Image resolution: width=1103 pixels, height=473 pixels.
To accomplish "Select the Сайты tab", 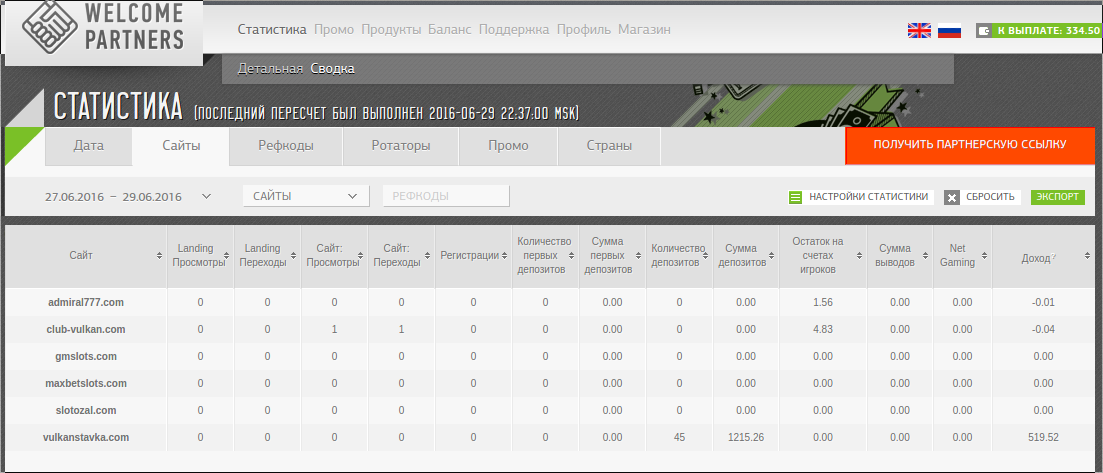I will click(181, 146).
